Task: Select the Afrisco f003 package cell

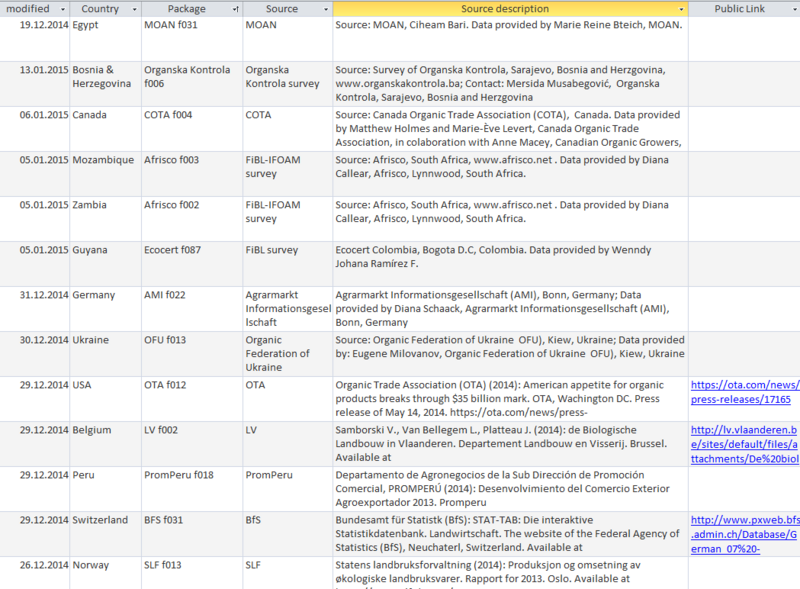Action: pyautogui.click(x=192, y=174)
